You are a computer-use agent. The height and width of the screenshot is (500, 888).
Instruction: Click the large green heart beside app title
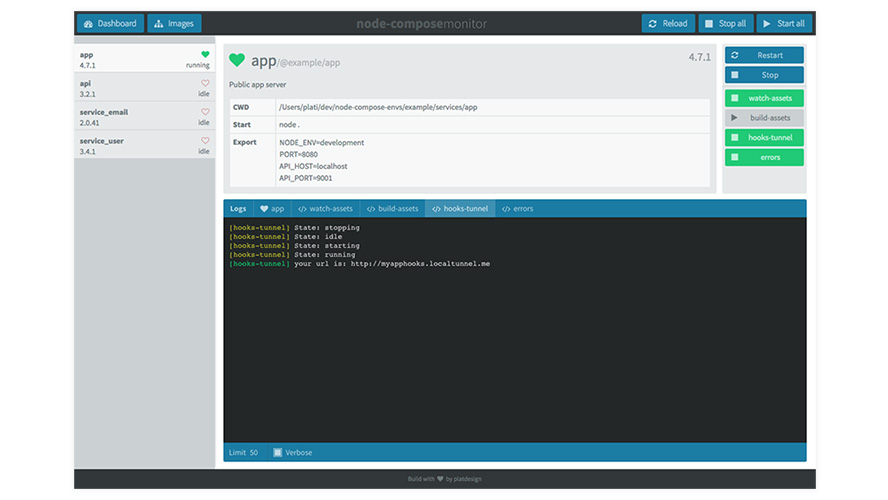[x=237, y=61]
